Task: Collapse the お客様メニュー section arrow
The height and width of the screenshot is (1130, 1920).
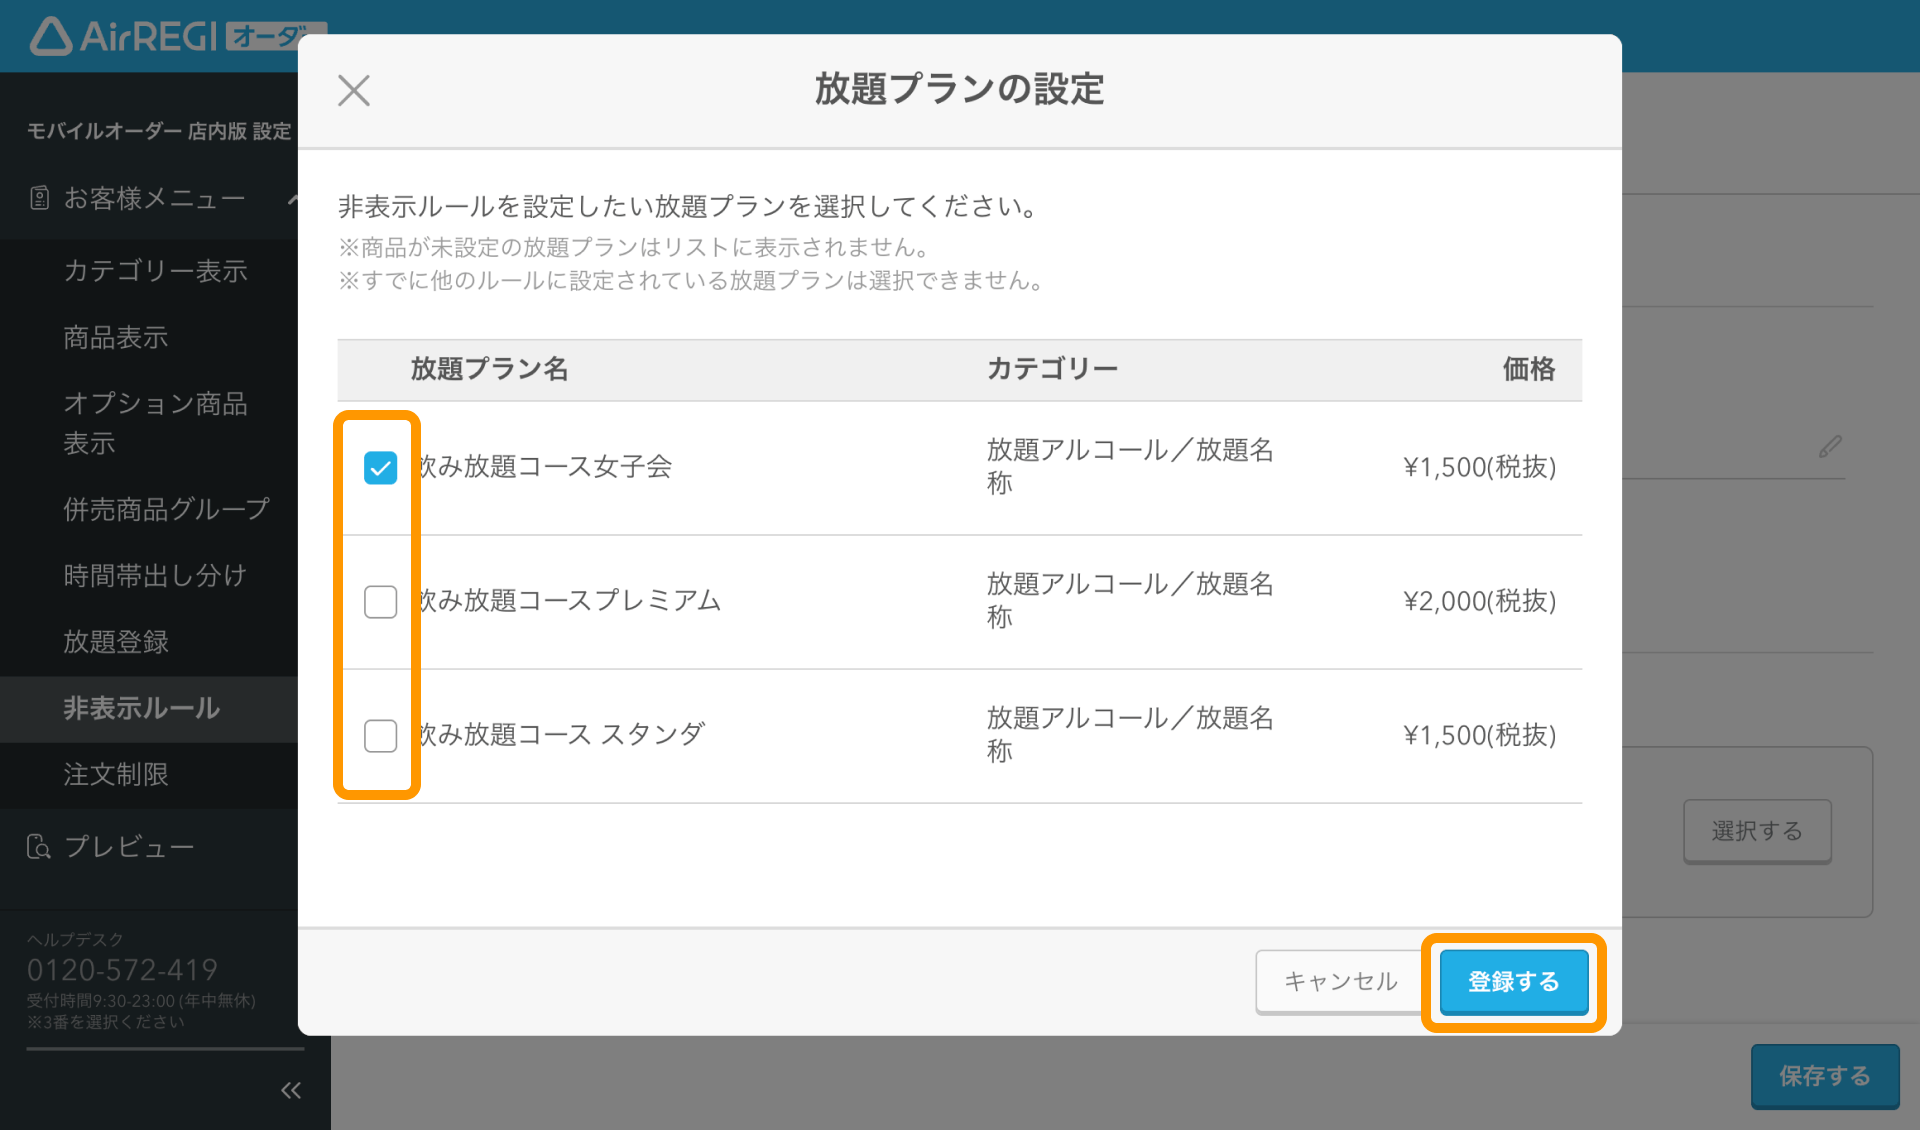Action: pos(292,199)
